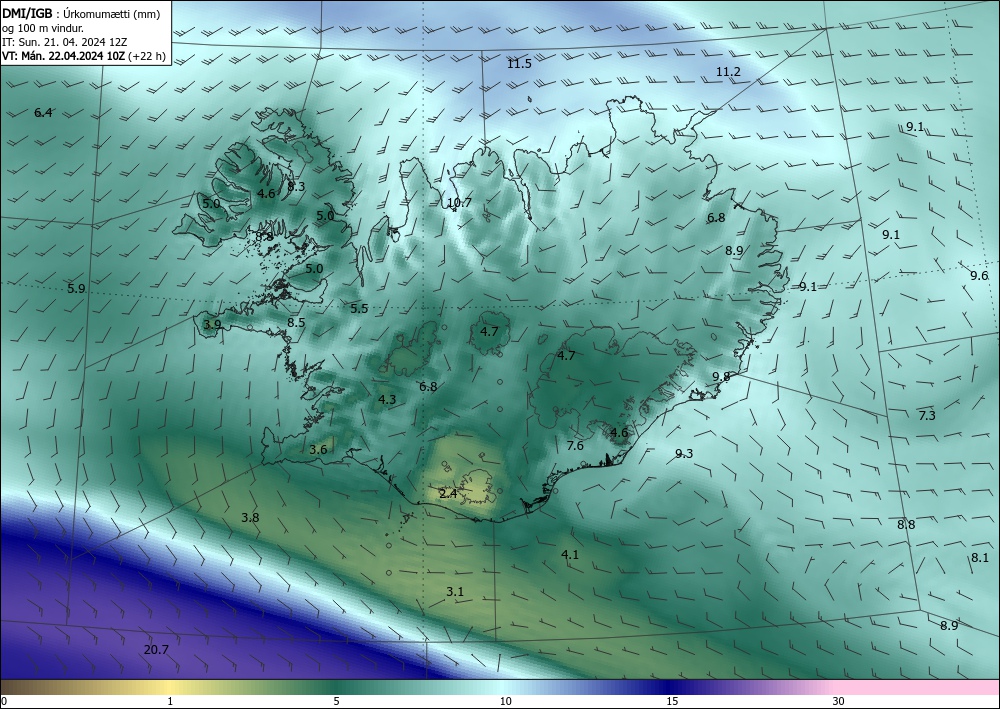Select the 20.7 value in the purple band

[x=156, y=650]
